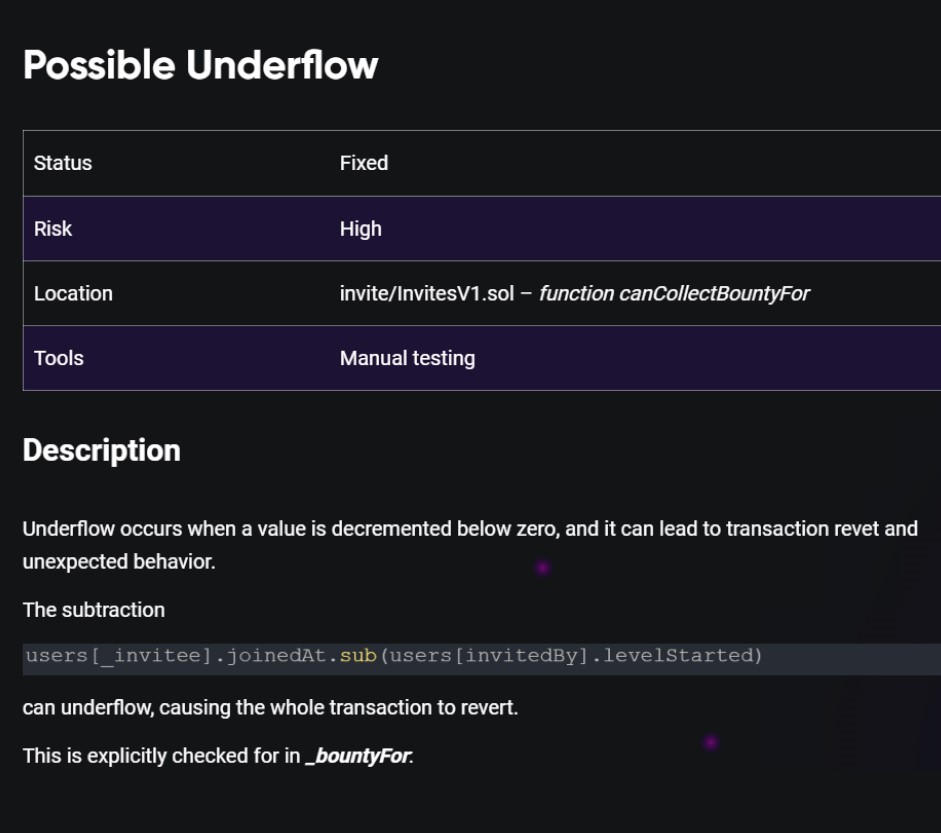Click the invite/InvitesV1.sol file path

pyautogui.click(x=427, y=293)
